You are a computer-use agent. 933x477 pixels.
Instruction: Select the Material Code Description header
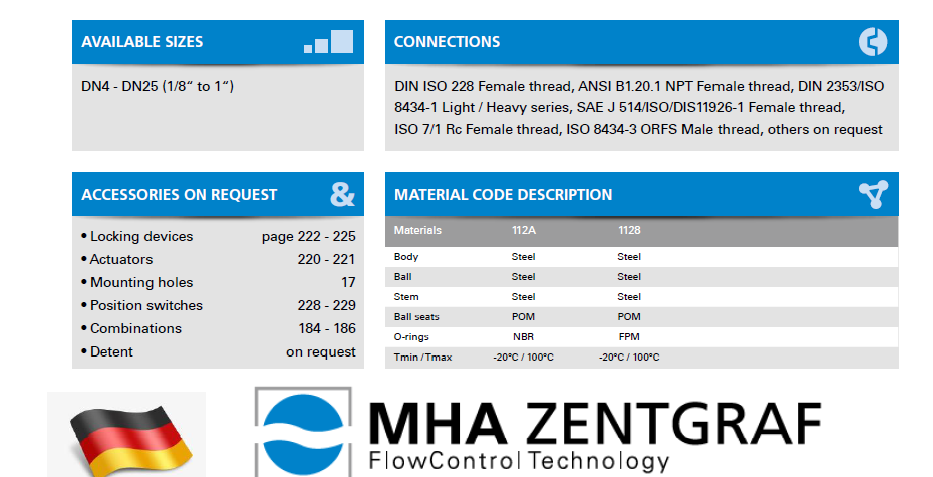pos(503,195)
